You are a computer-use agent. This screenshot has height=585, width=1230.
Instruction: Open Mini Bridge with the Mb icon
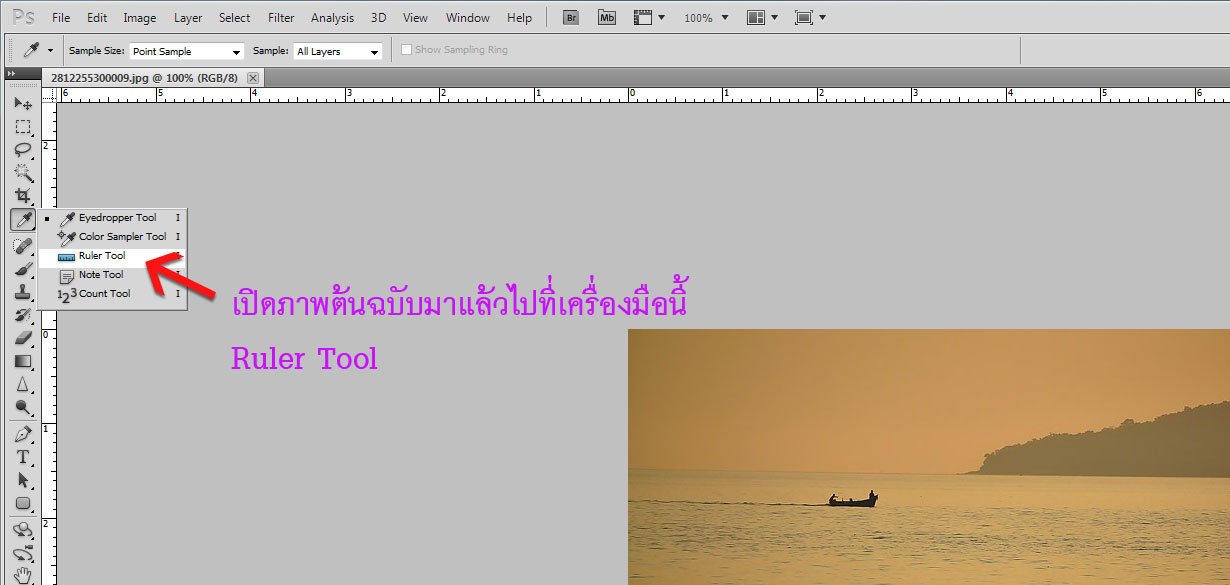(x=607, y=17)
